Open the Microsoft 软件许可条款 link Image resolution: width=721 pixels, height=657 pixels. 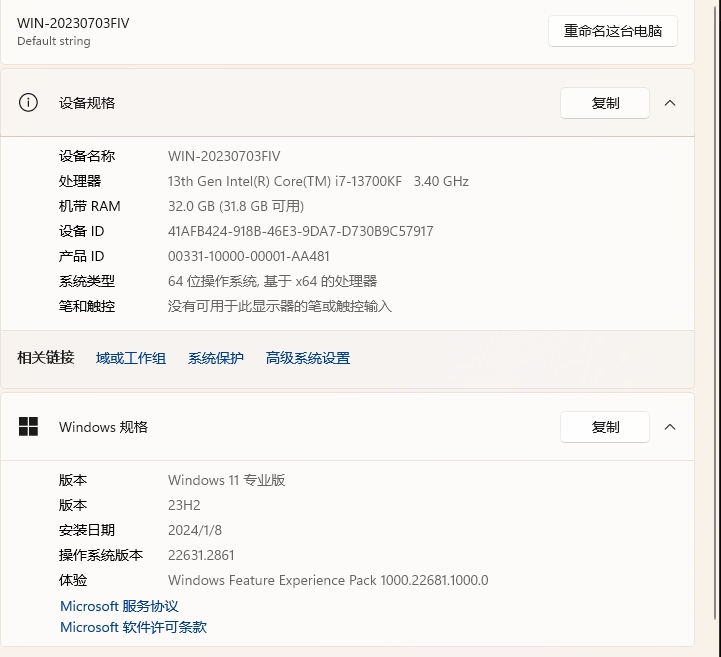coord(133,627)
